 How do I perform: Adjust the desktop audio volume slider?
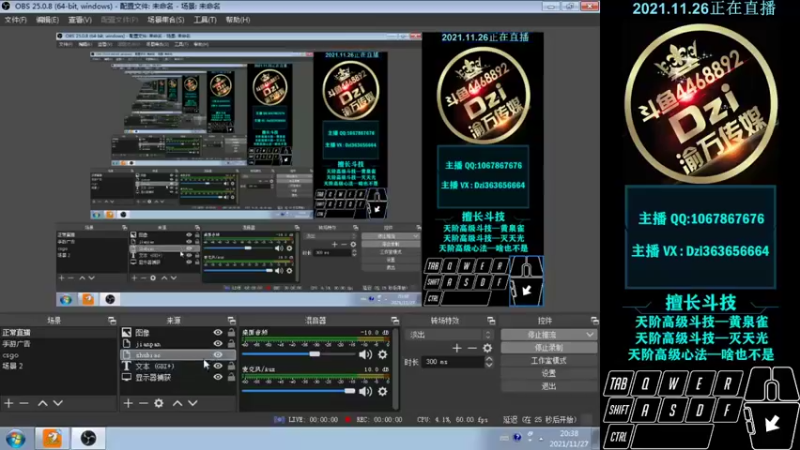[x=298, y=354]
